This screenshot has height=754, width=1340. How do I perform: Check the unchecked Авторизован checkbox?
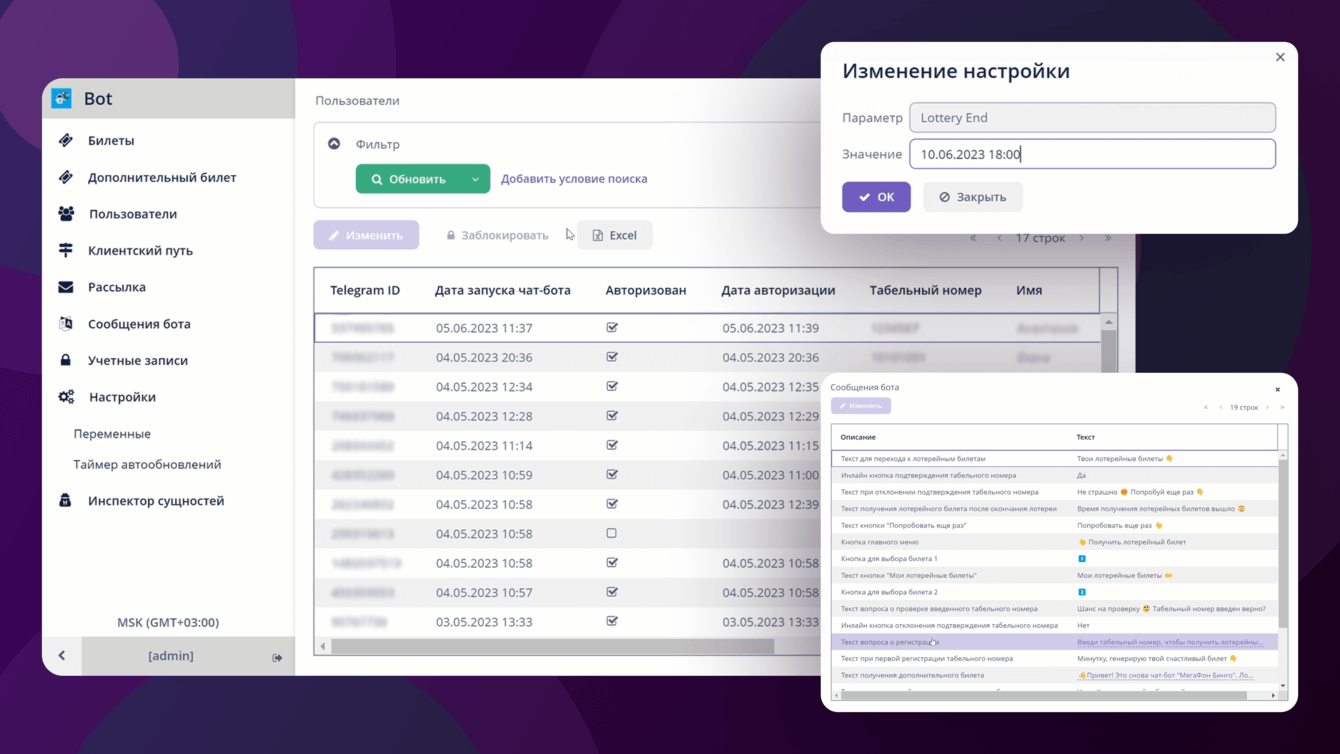click(612, 533)
